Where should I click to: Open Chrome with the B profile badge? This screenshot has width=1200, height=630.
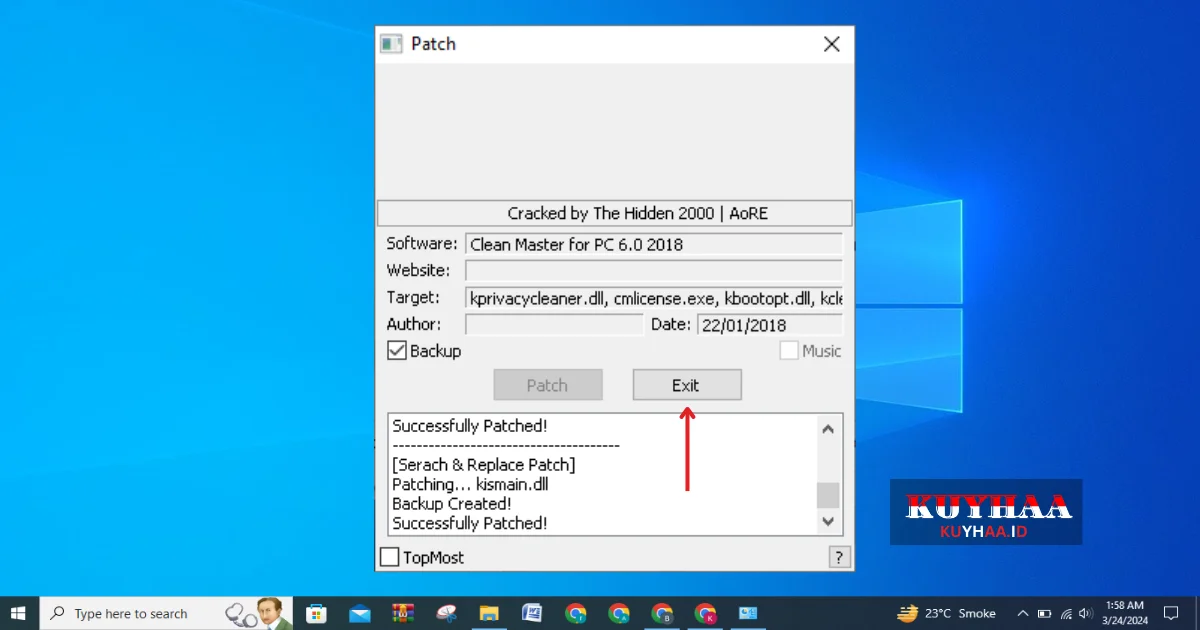coord(662,613)
